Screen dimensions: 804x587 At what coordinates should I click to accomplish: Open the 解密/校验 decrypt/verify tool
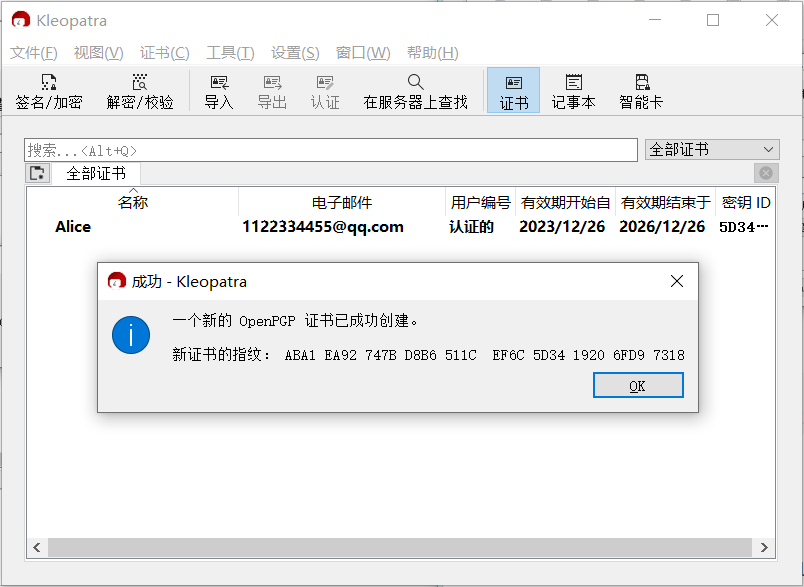click(139, 91)
